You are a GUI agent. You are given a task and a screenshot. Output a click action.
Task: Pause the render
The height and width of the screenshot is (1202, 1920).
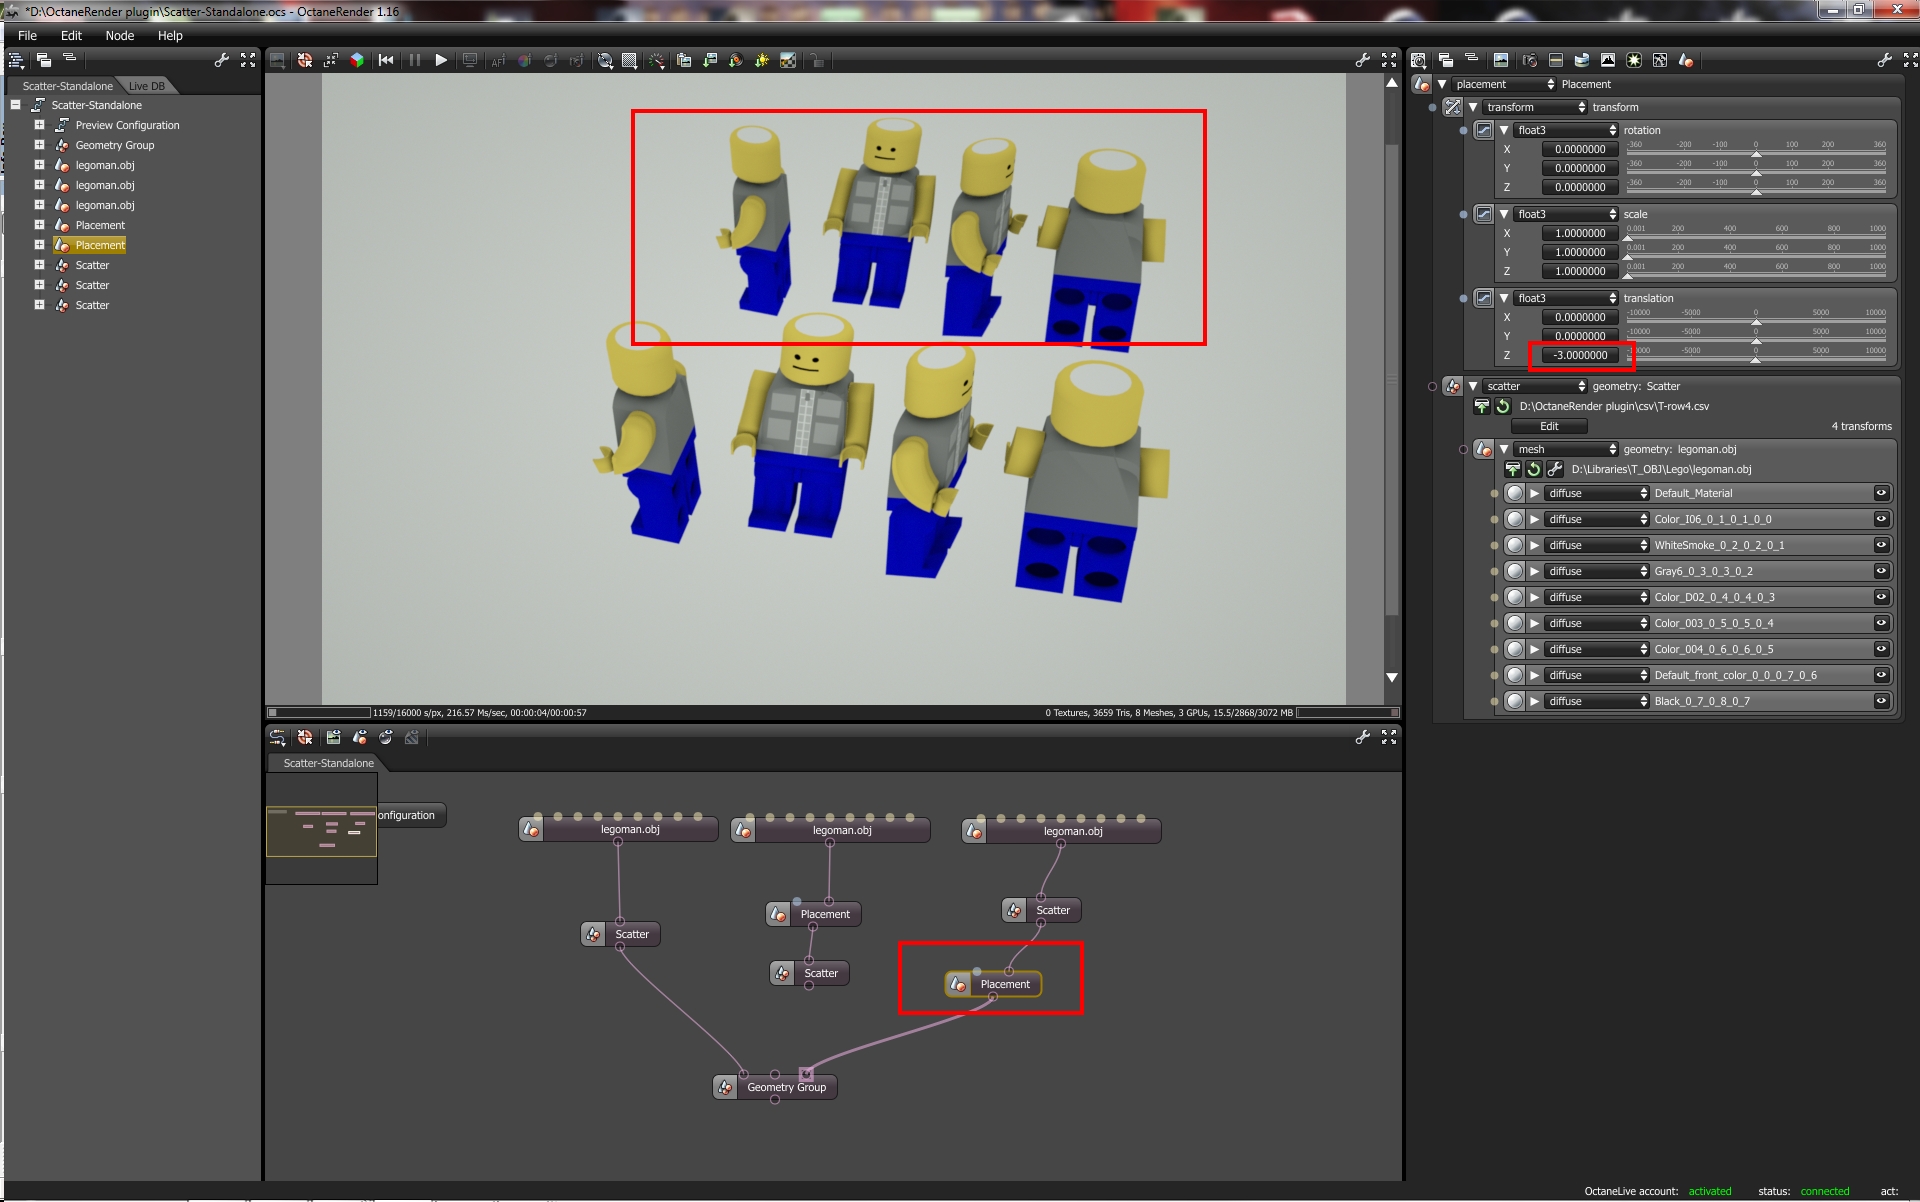[415, 61]
